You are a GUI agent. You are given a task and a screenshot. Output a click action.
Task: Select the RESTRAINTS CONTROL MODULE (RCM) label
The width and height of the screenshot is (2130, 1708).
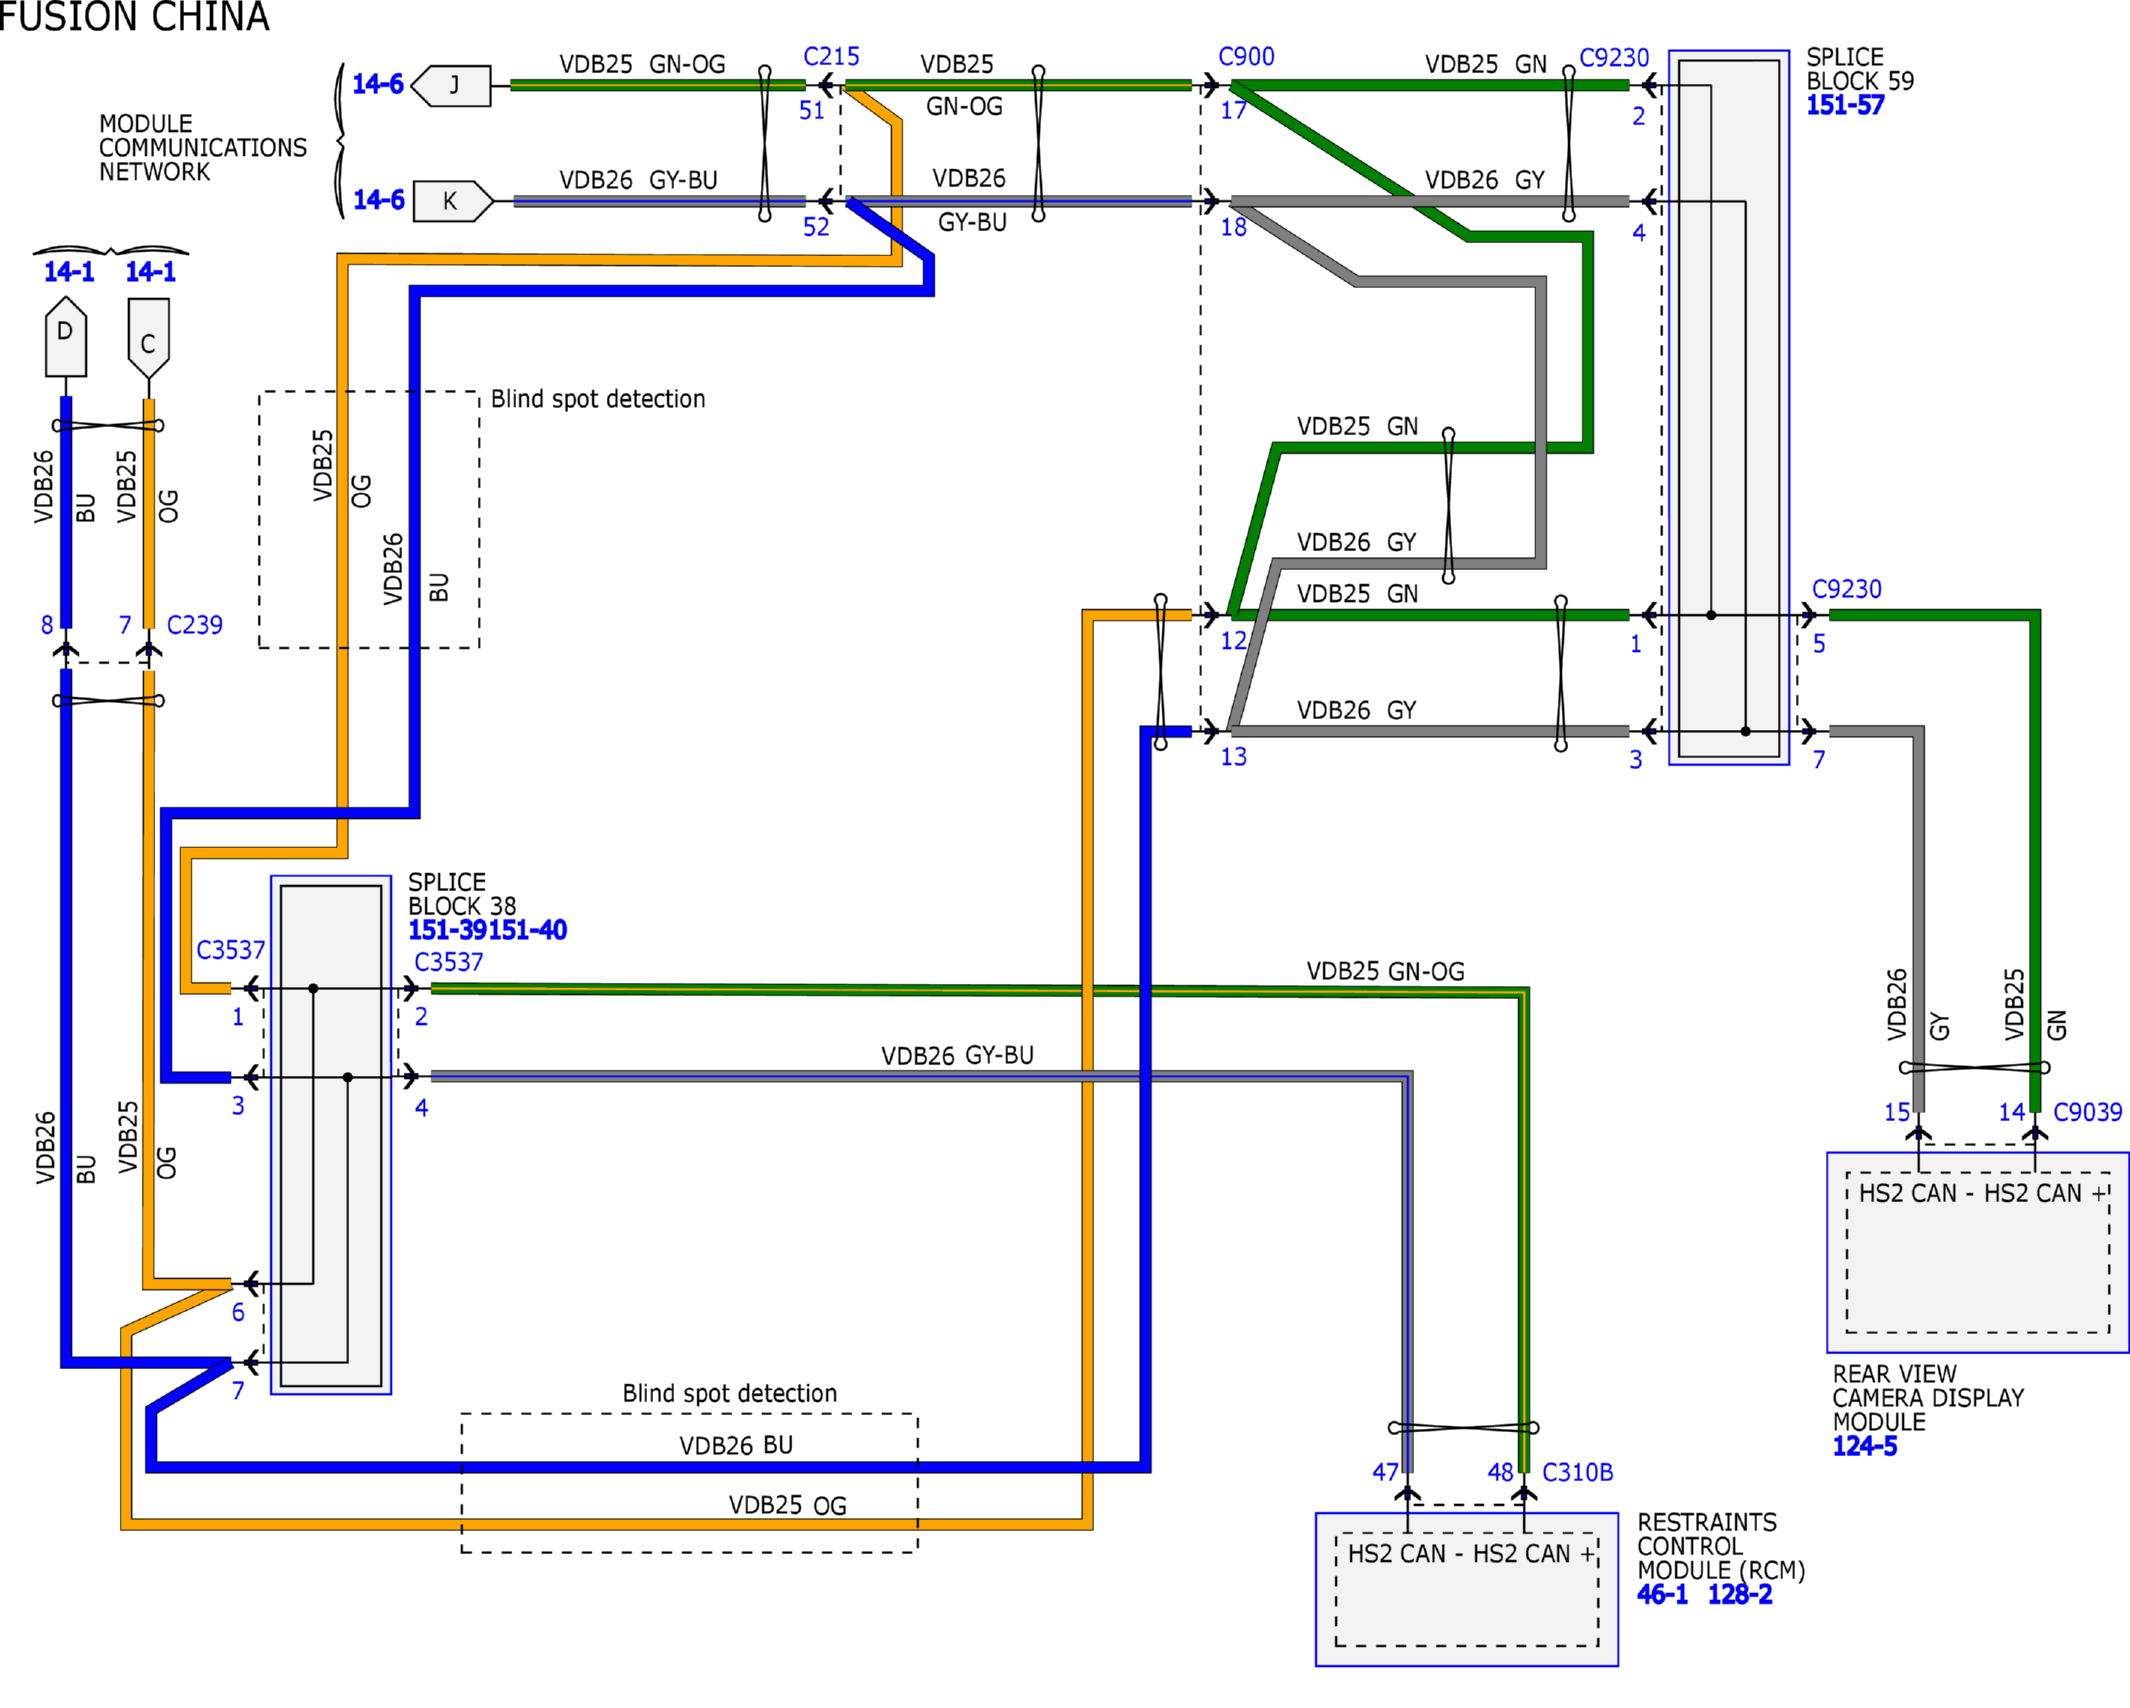(x=1721, y=1547)
